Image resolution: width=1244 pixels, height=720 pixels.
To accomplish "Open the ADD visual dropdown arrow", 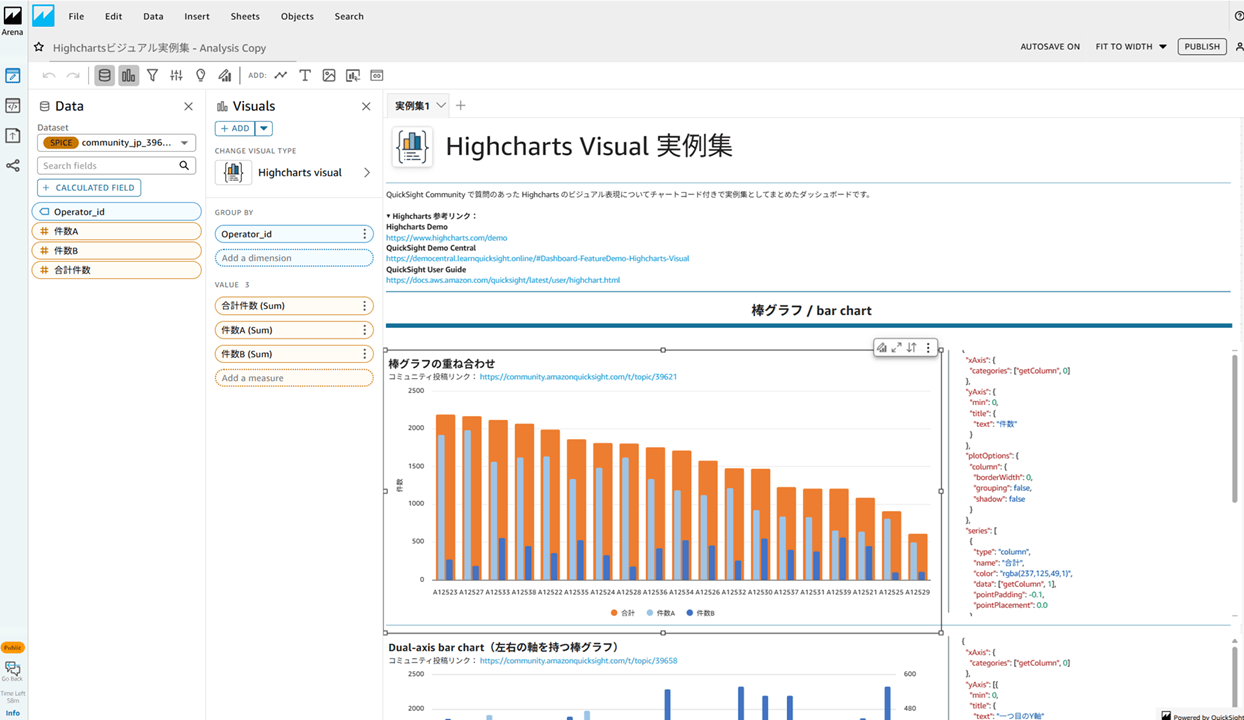I will tap(264, 128).
